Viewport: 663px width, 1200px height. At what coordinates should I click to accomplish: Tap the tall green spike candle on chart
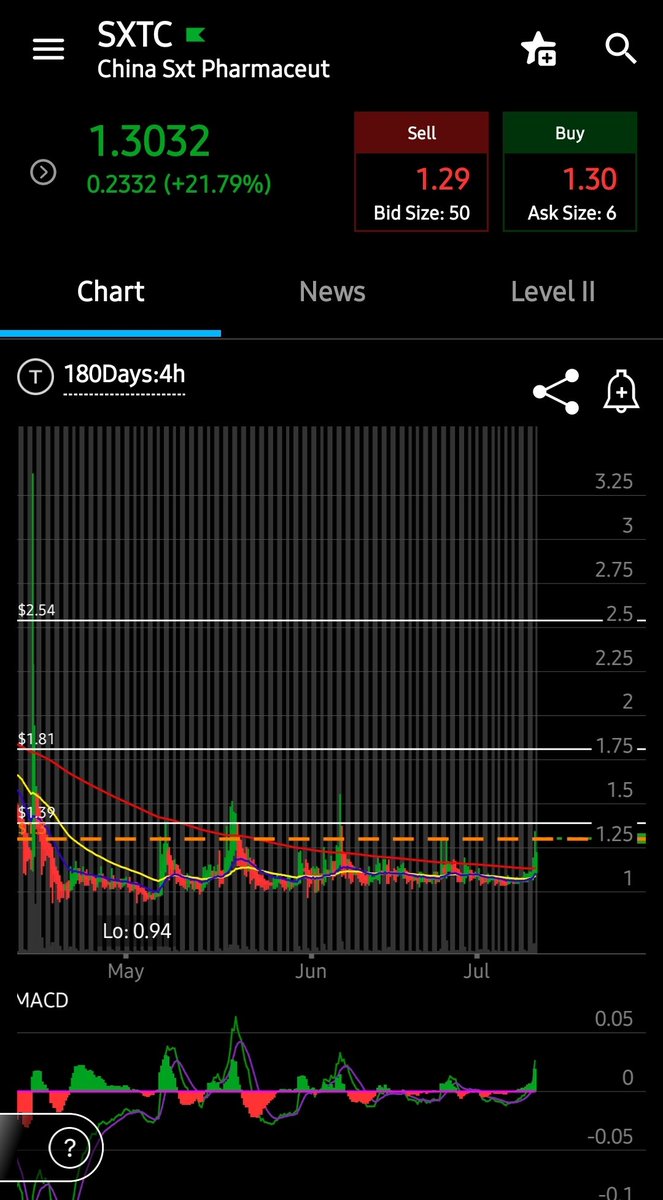(x=33, y=640)
